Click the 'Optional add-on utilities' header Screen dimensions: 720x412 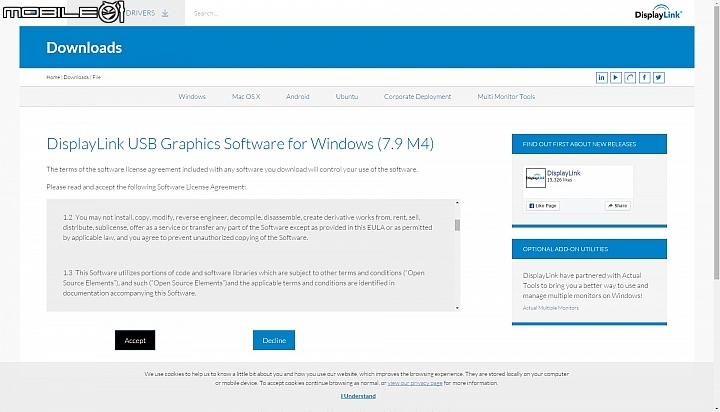pos(589,249)
